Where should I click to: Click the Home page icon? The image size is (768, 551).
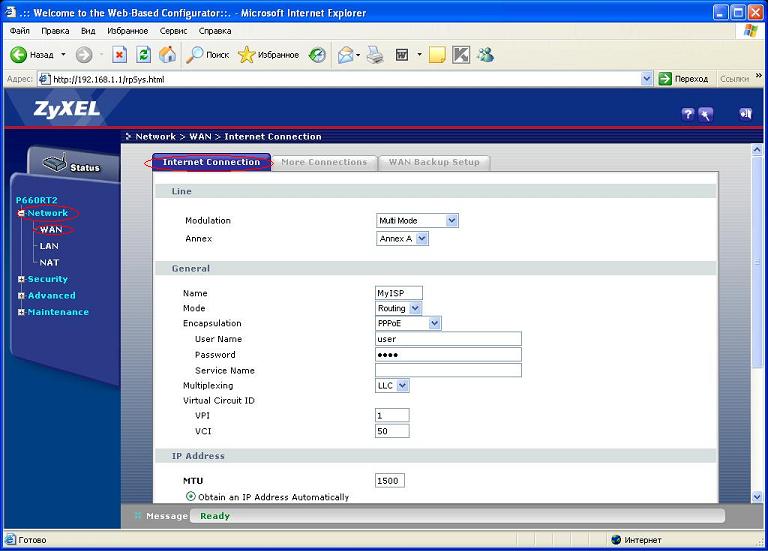tap(168, 54)
